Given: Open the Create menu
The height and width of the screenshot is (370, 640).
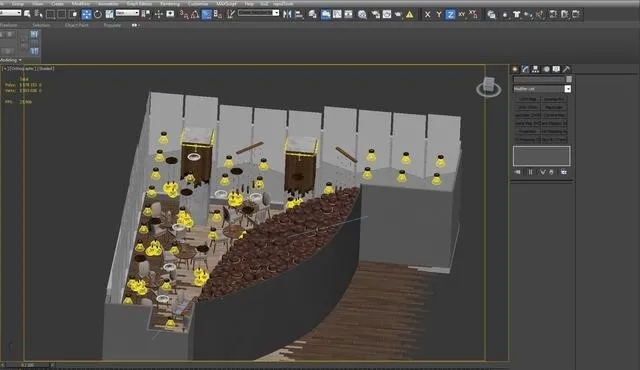Looking at the screenshot, I should (x=57, y=3).
